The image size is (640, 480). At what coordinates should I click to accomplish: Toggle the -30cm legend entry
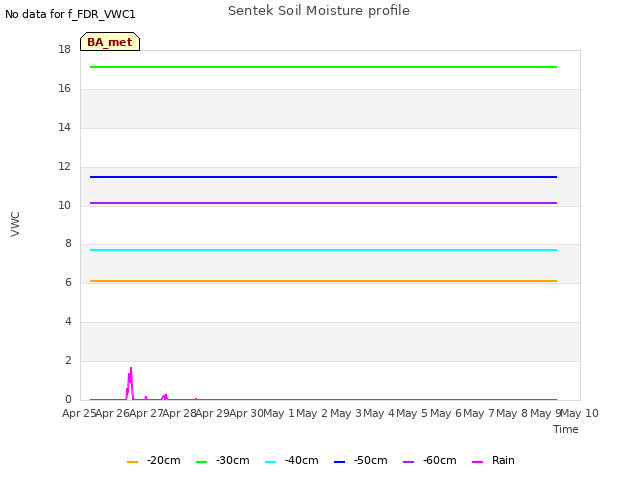[222, 460]
